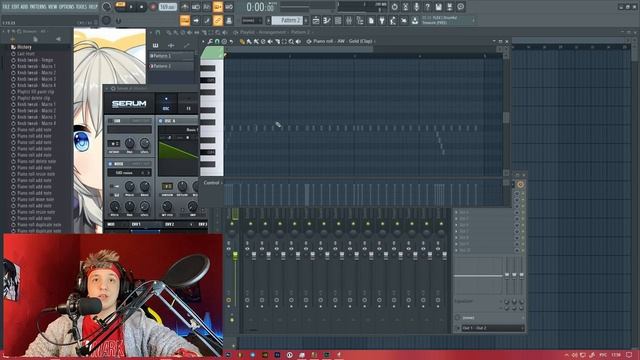Toggle the metronome icon
Screen dimensions: 640x360
[185, 7]
